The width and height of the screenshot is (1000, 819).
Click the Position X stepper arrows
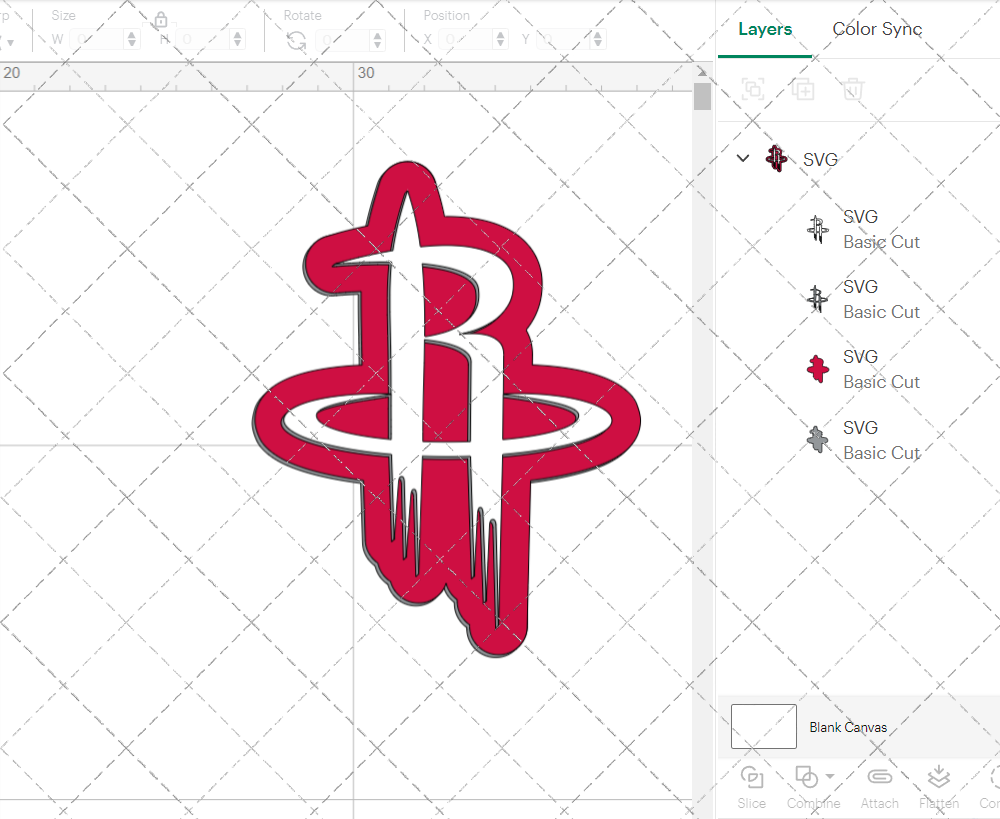(x=500, y=40)
